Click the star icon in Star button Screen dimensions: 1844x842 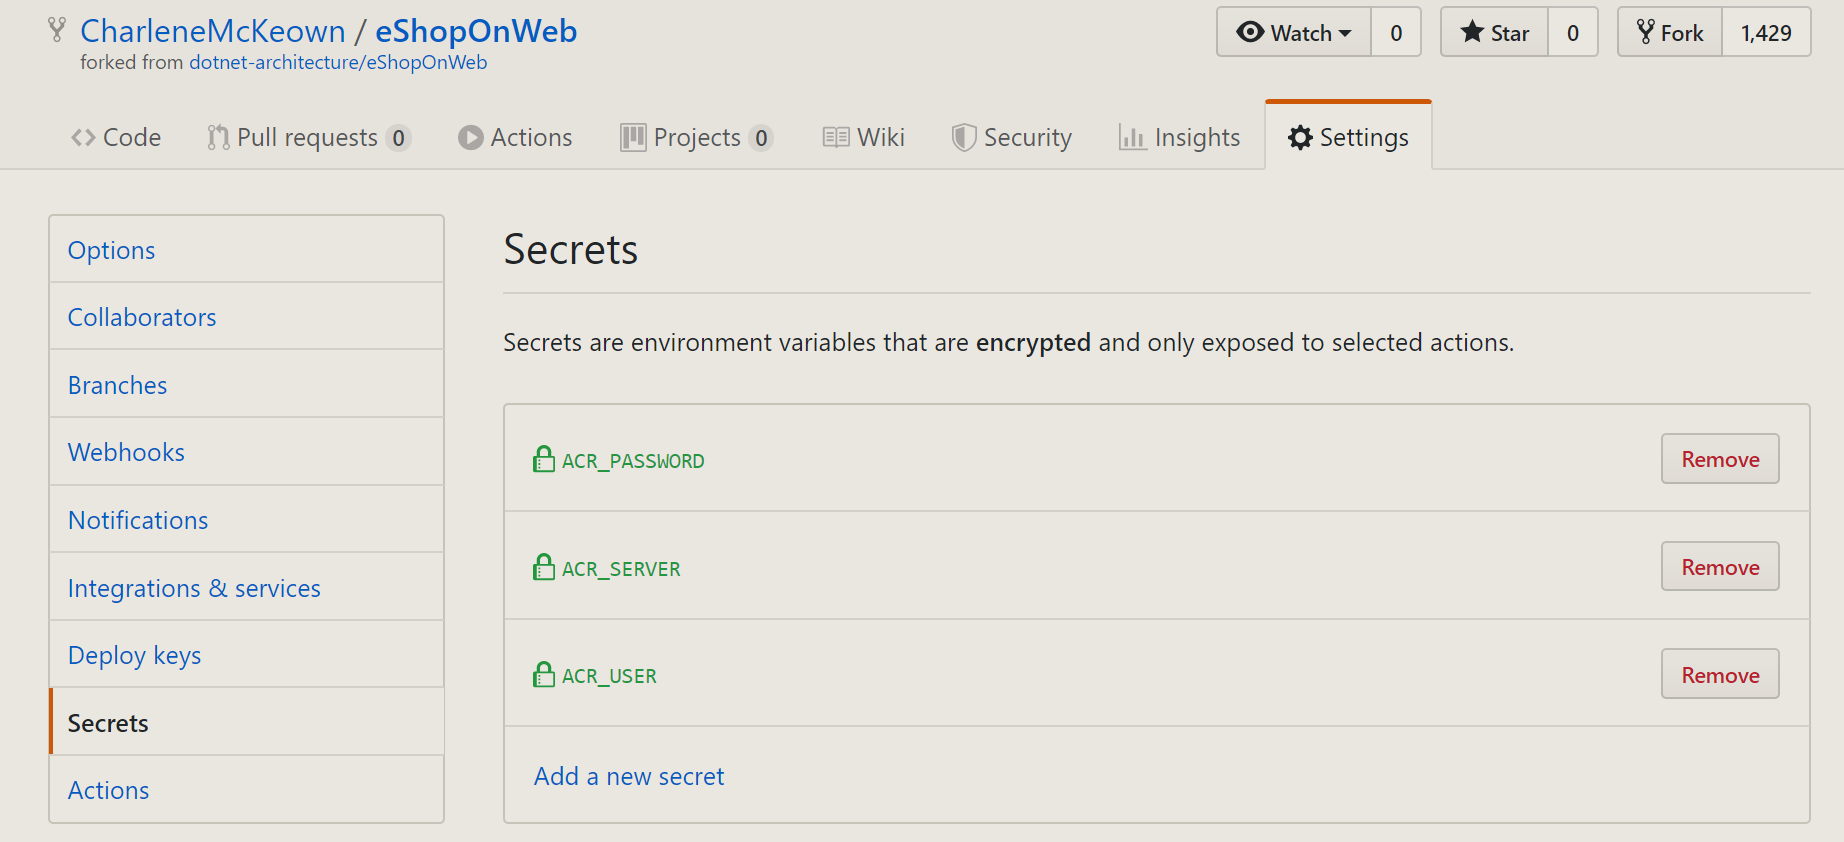(x=1472, y=32)
